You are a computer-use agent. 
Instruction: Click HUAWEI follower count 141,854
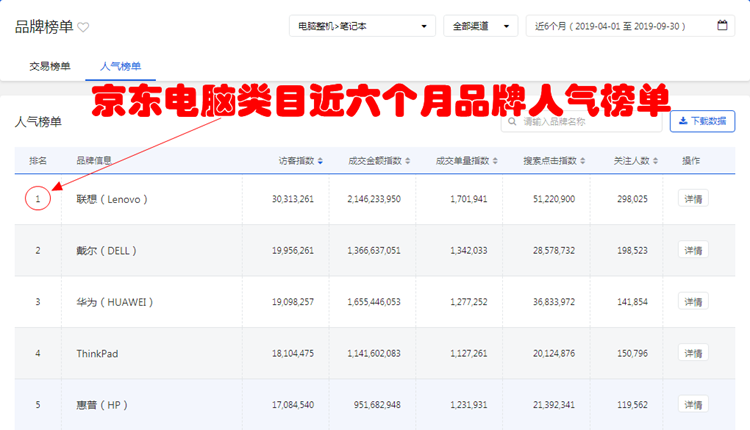click(x=632, y=302)
